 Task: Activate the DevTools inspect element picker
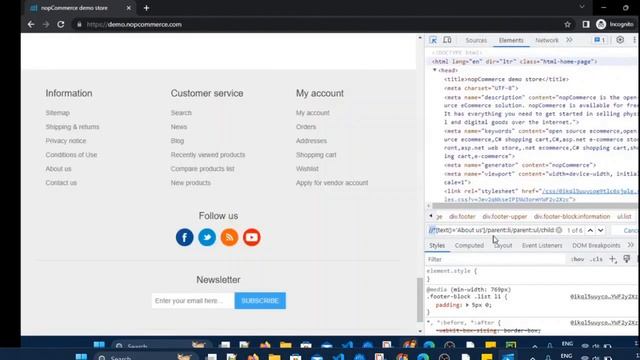[x=433, y=40]
